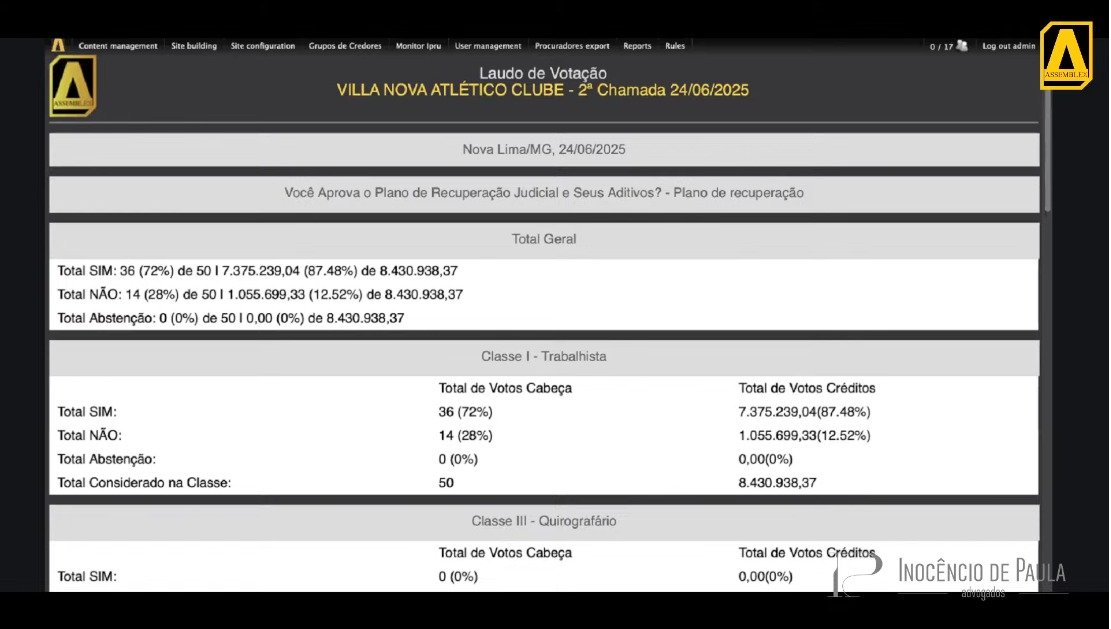Select the 50 total votes cell in Classe I
Viewport: 1111px width, 629px height.
pos(446,483)
